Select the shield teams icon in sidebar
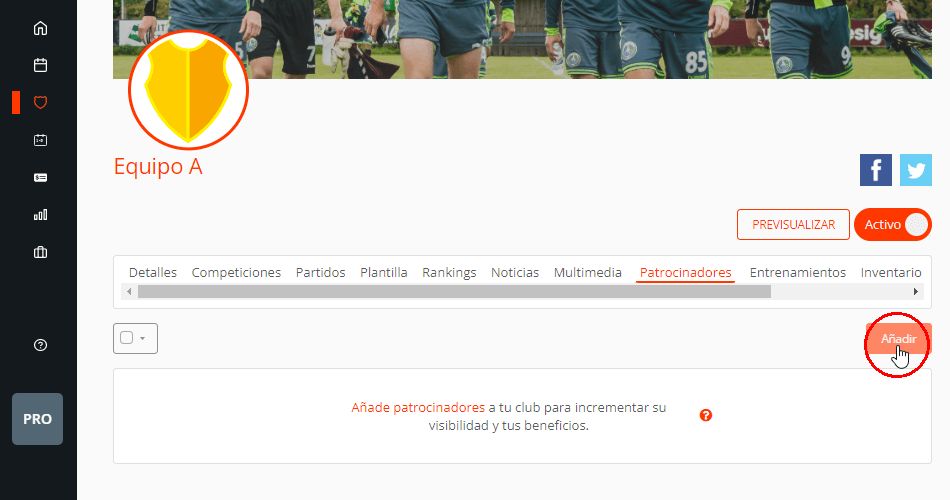The image size is (950, 500). point(40,102)
